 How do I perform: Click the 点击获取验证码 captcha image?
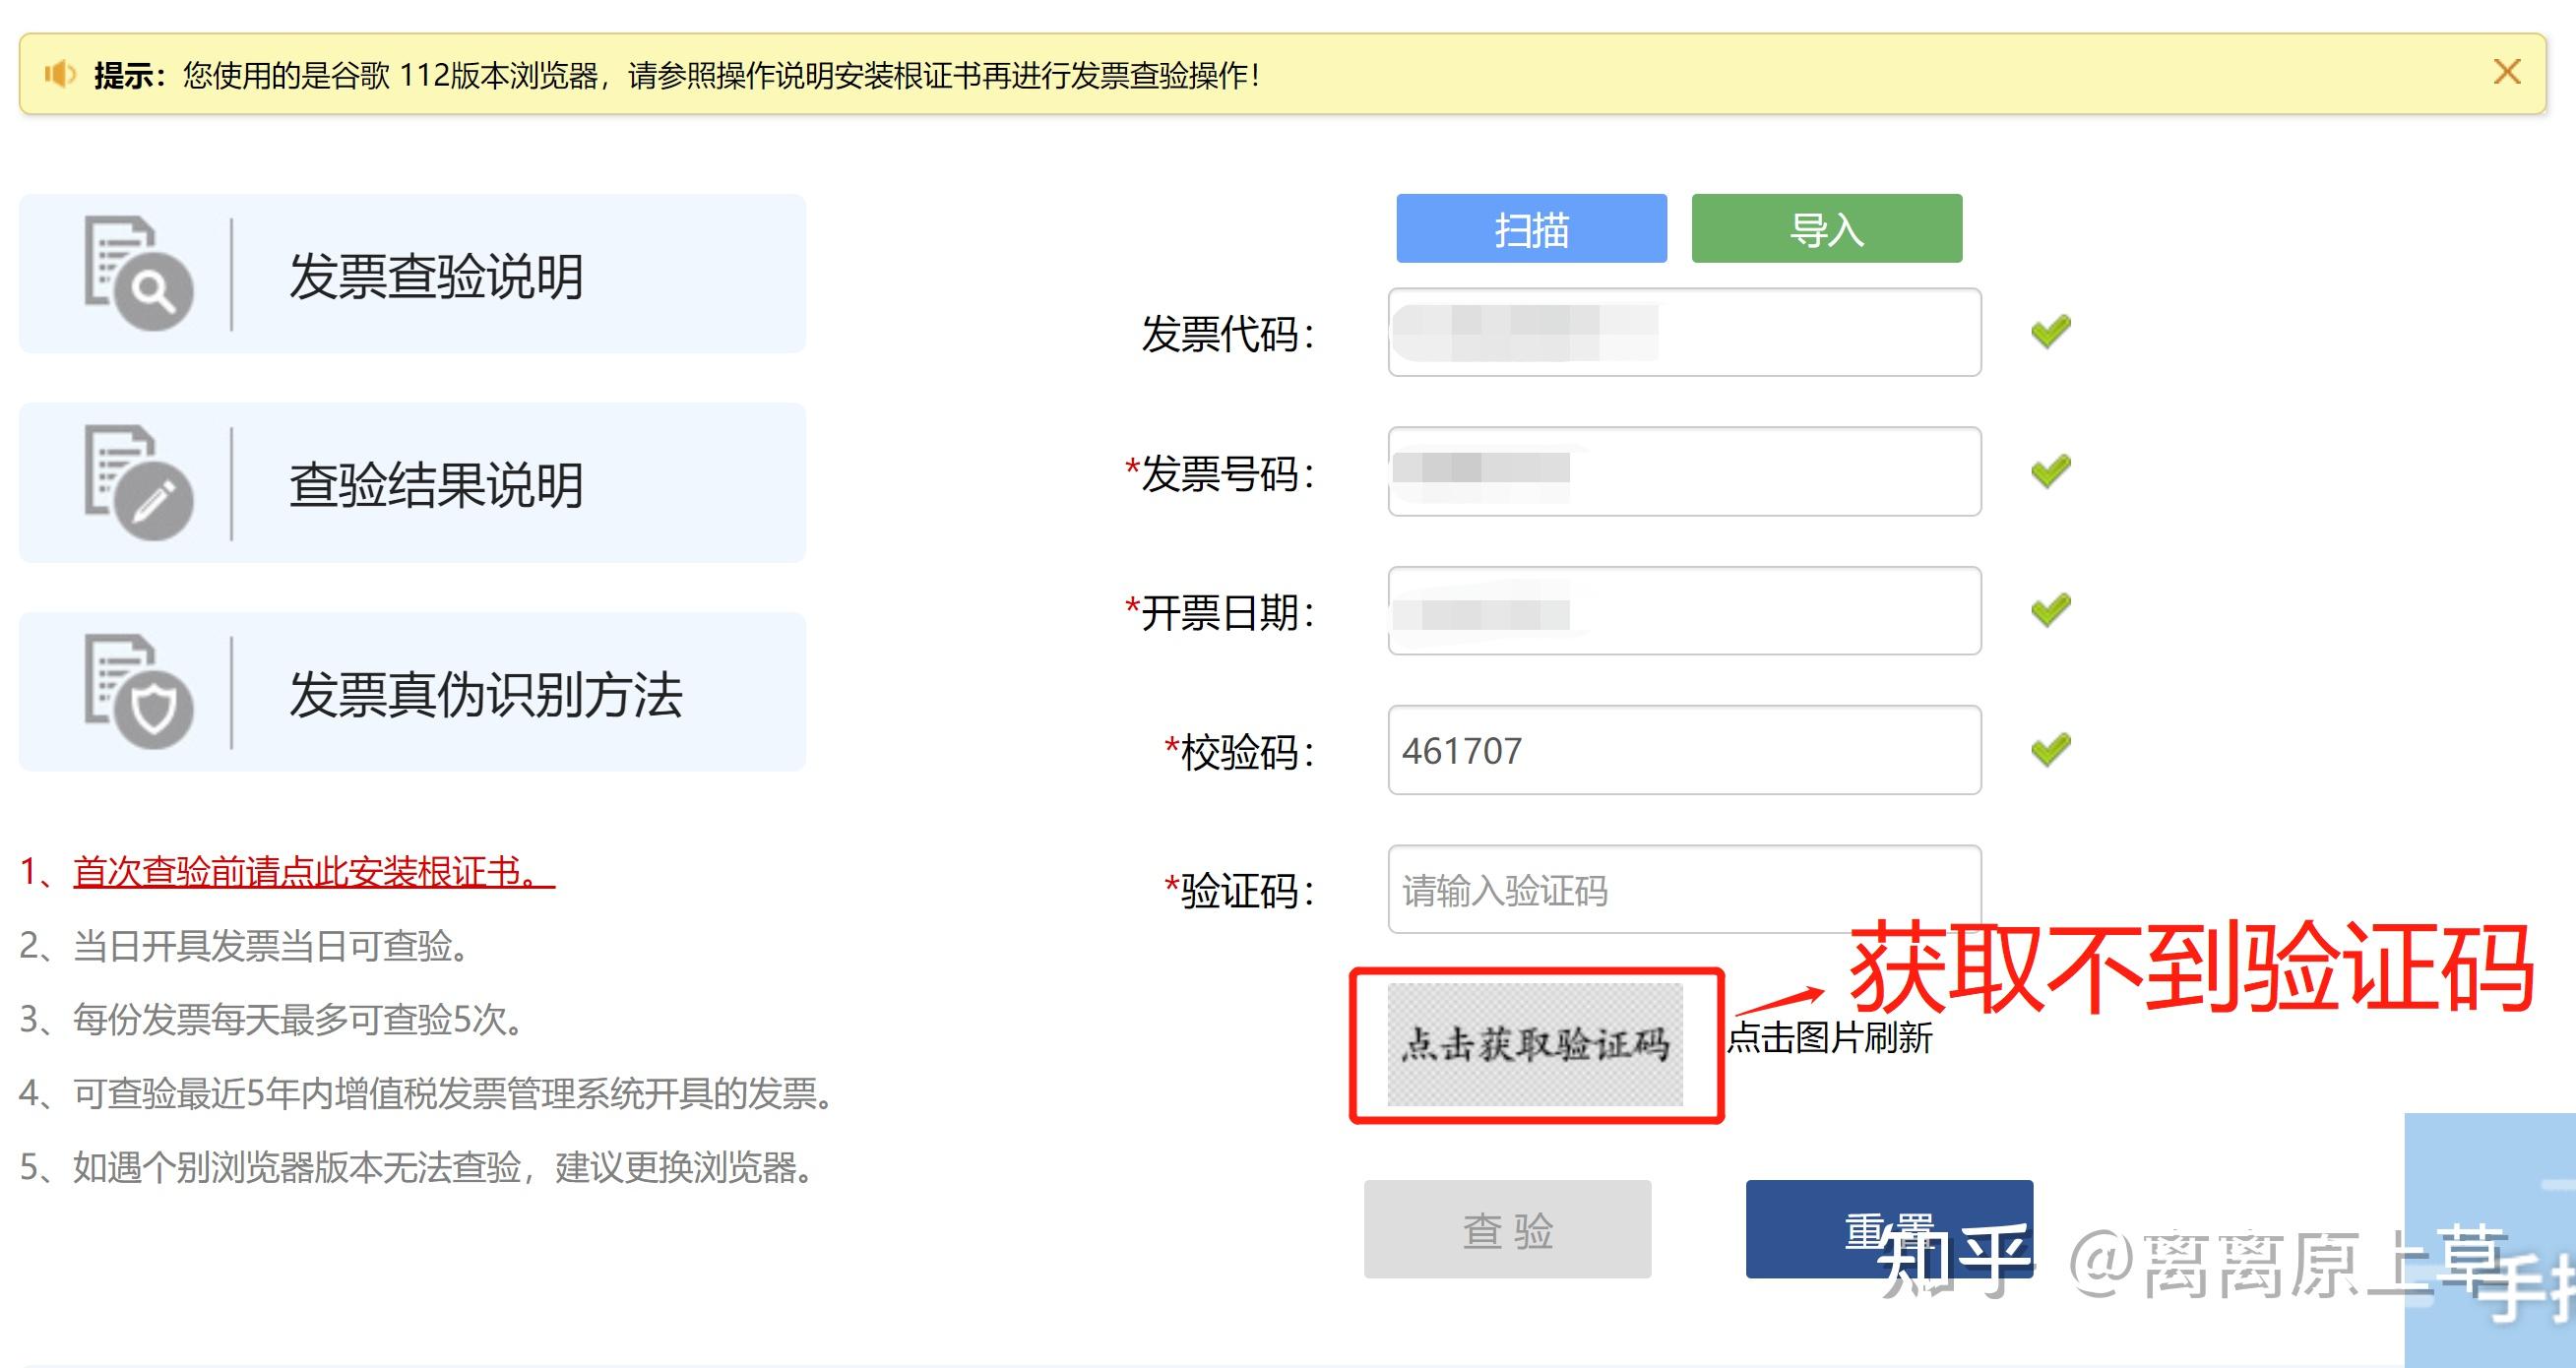click(1535, 1045)
